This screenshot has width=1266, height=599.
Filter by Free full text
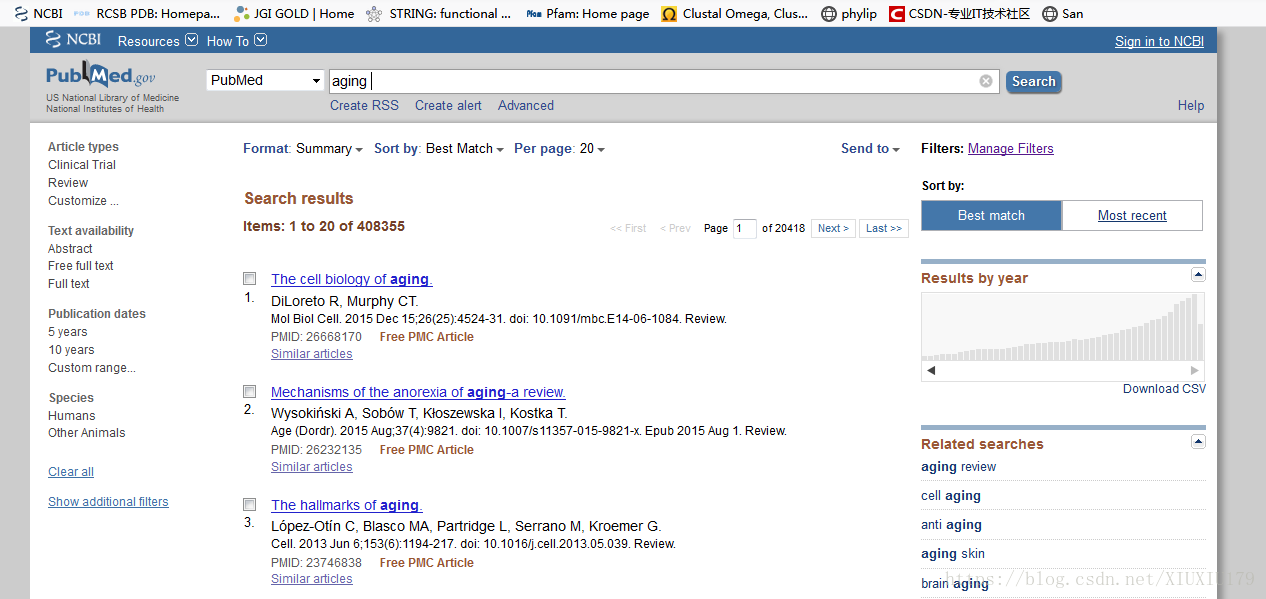point(81,266)
